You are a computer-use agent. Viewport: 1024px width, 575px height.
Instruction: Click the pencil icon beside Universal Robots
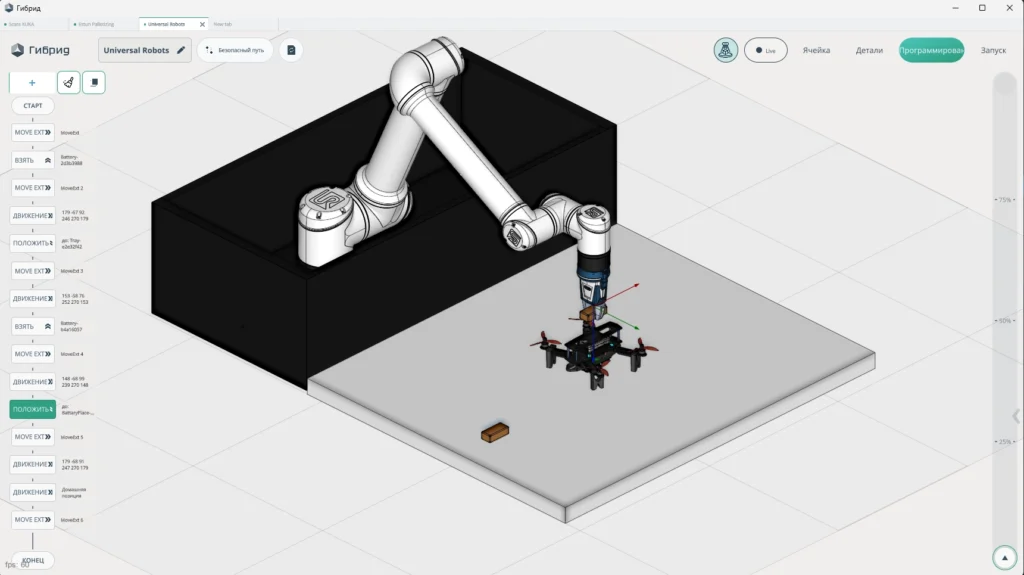[181, 50]
